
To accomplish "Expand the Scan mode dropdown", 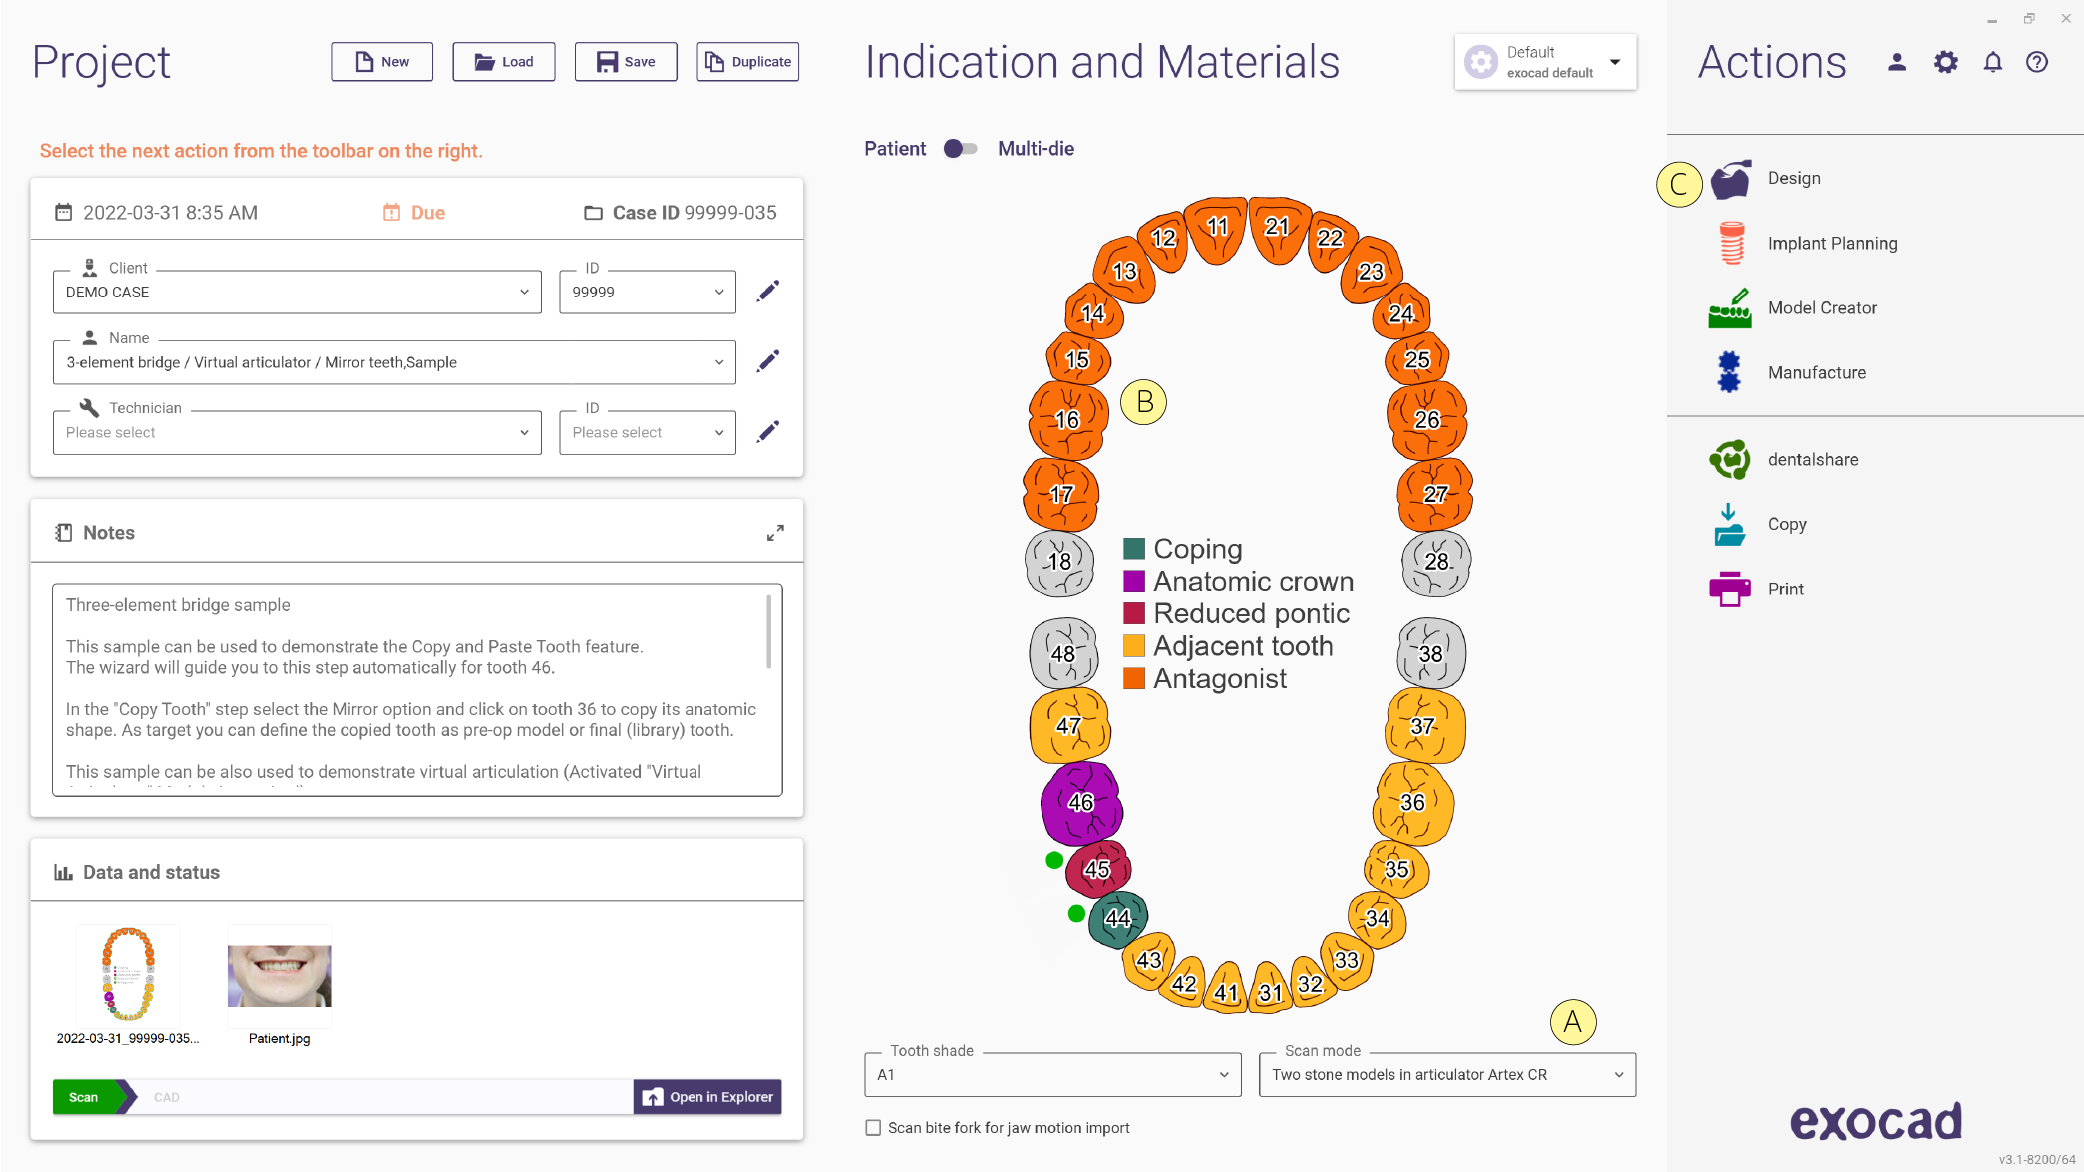I will click(x=1447, y=1075).
